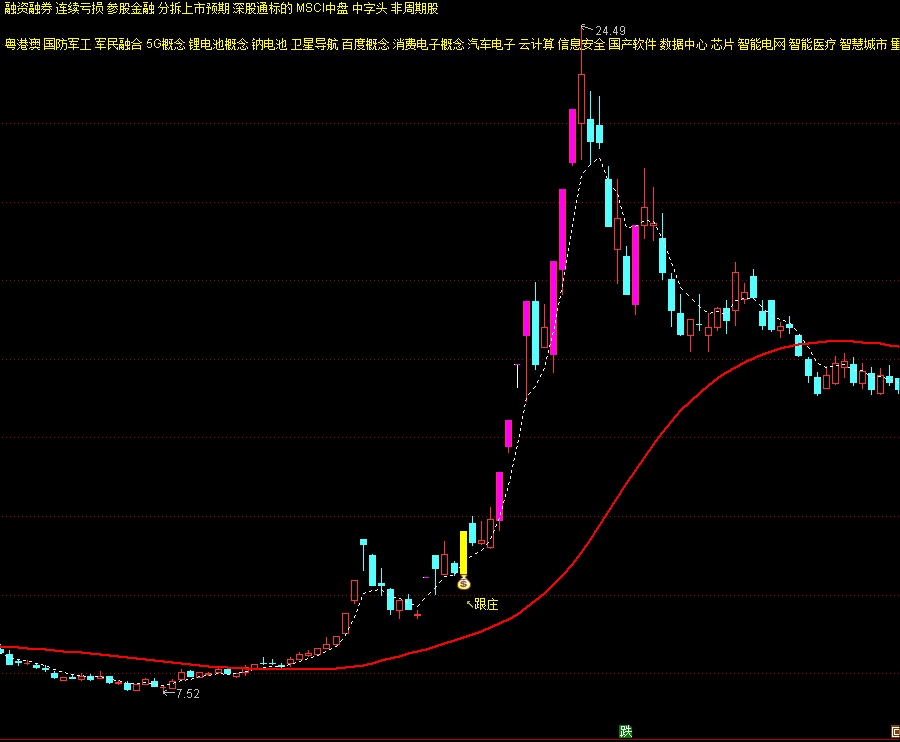Select the 卫星导航 concept label
The width and height of the screenshot is (900, 742).
315,44
